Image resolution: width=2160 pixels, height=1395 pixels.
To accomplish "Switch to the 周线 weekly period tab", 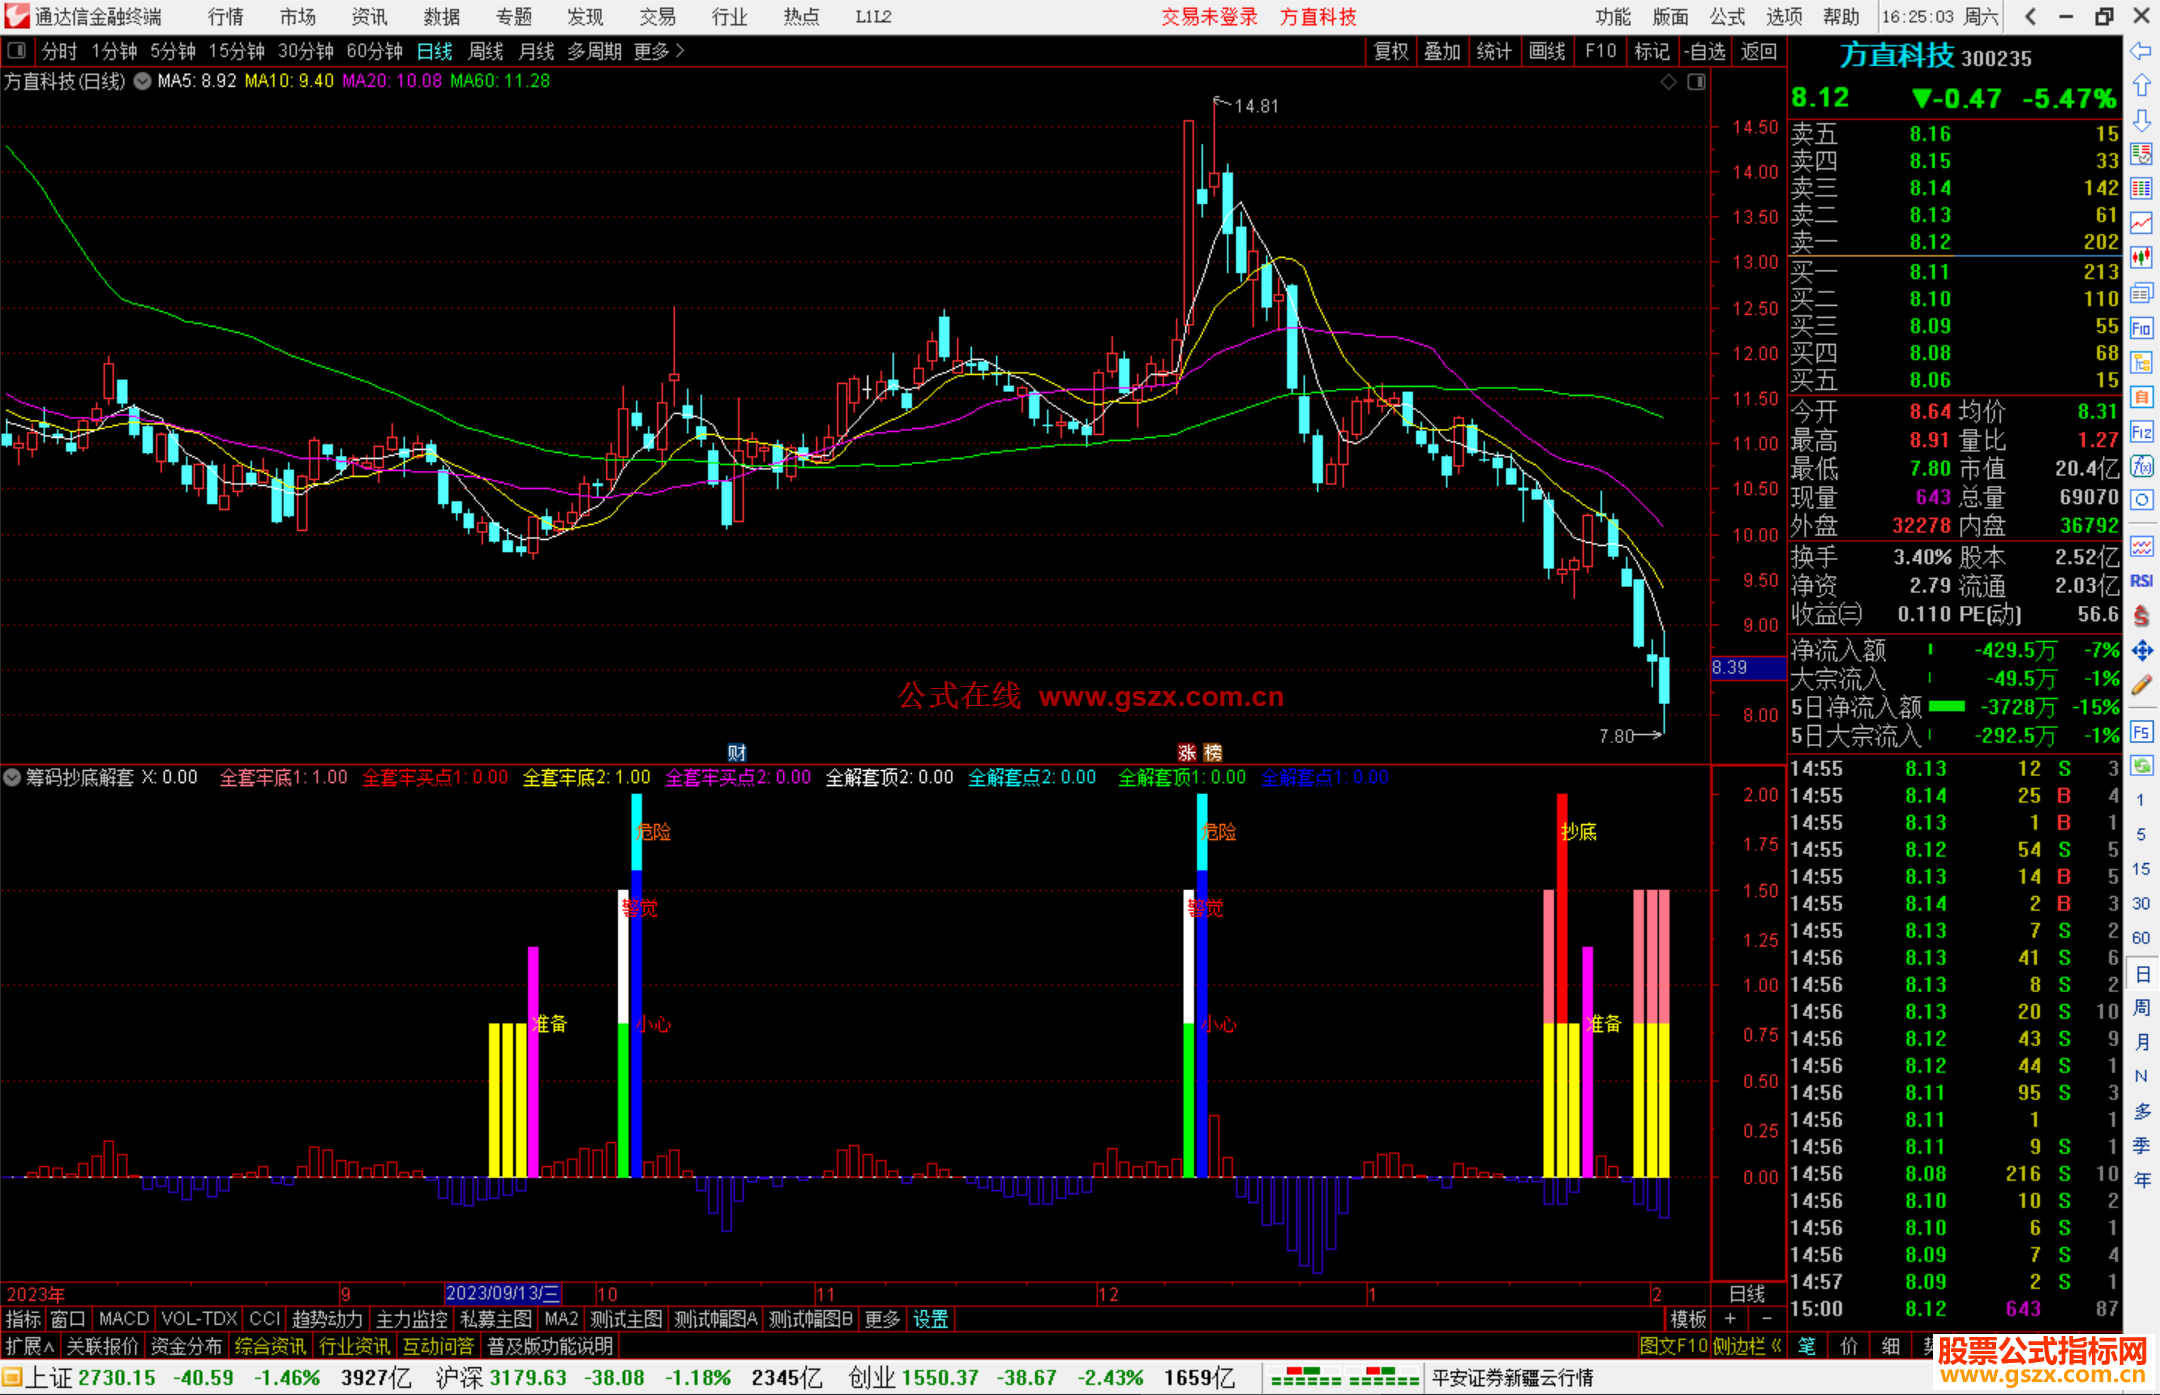I will tap(486, 51).
